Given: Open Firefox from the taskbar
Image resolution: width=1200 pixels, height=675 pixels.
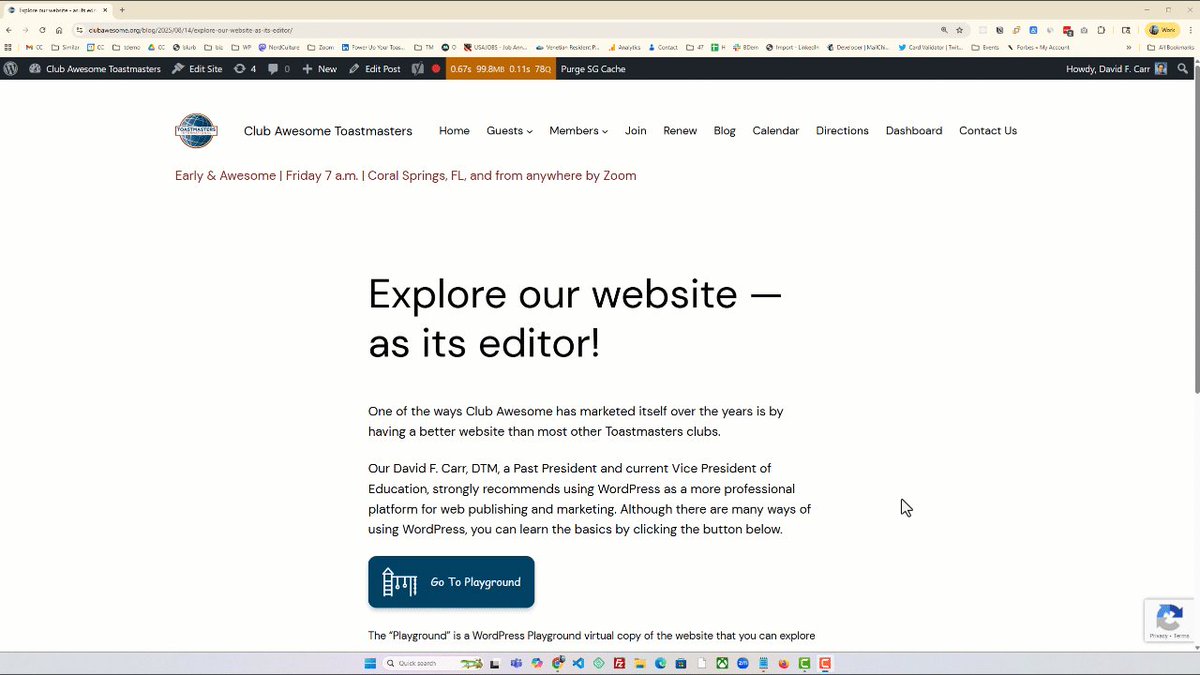Looking at the screenshot, I should (x=783, y=663).
